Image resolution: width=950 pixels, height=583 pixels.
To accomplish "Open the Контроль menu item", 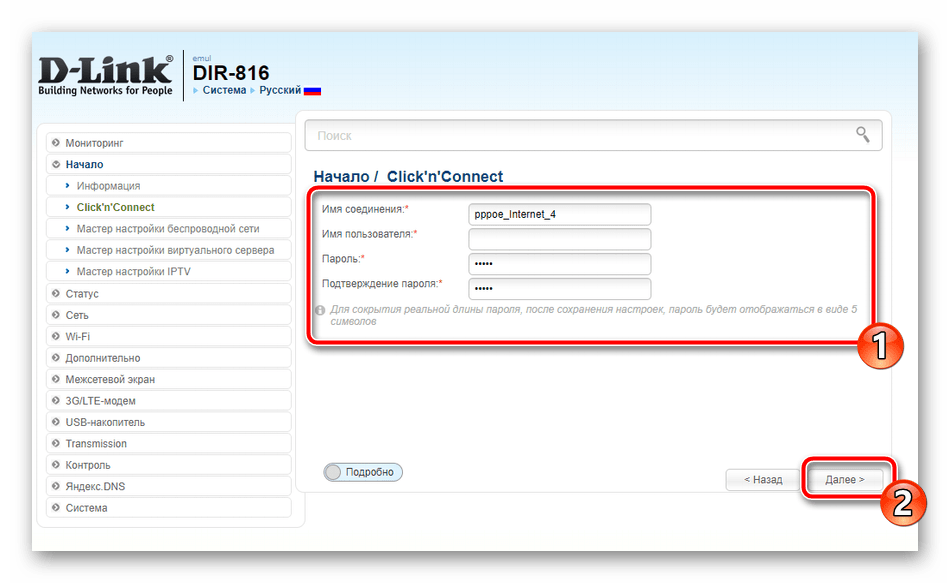I will [168, 465].
